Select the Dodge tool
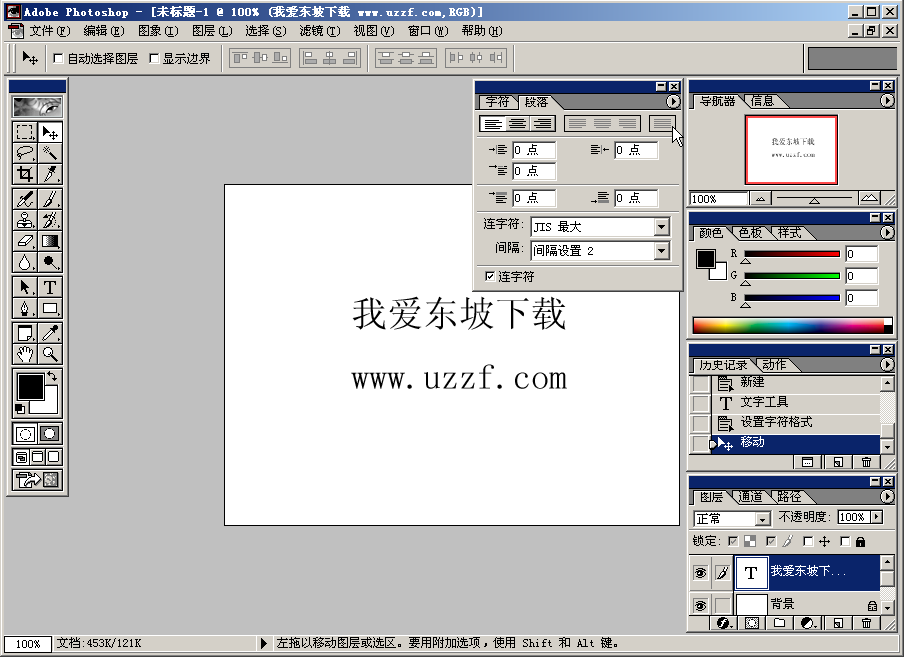 click(x=50, y=262)
